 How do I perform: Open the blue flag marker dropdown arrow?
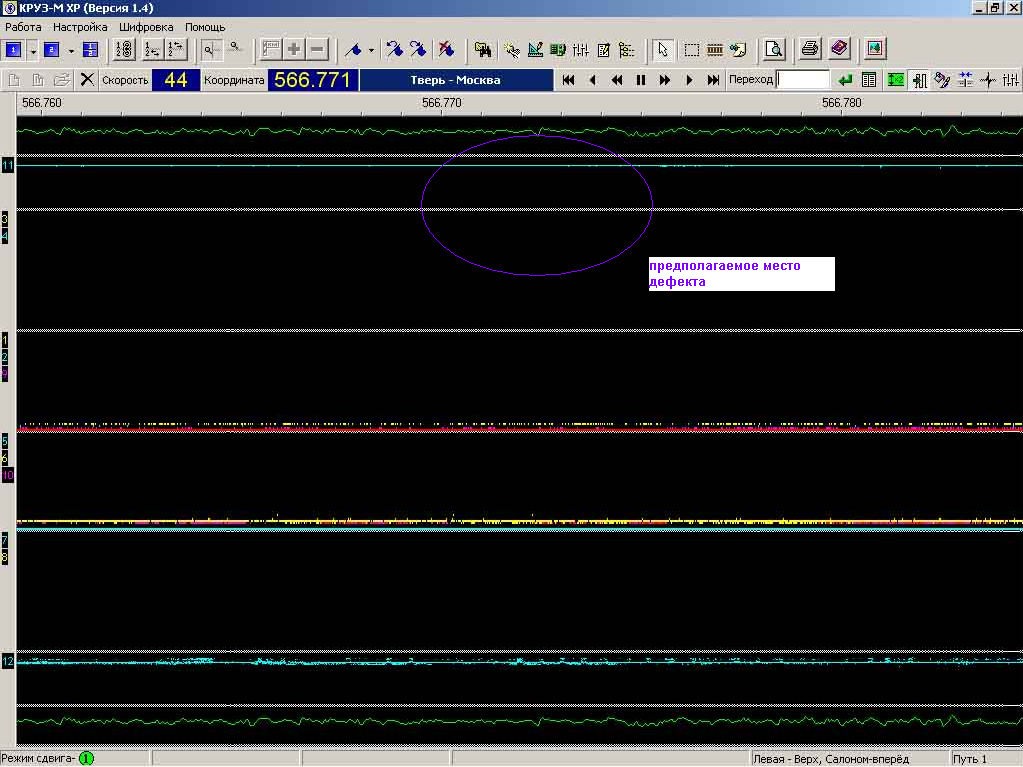pyautogui.click(x=371, y=49)
